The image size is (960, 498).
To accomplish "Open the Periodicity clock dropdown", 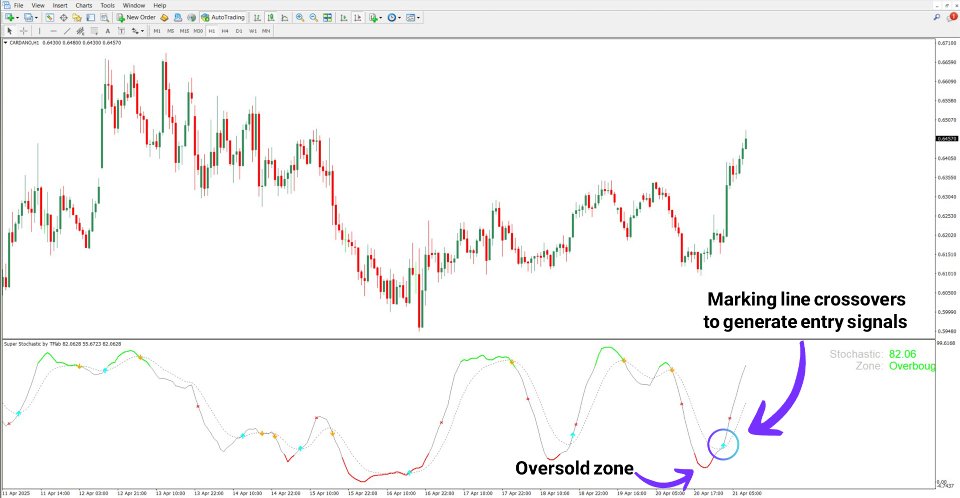I will pyautogui.click(x=394, y=18).
